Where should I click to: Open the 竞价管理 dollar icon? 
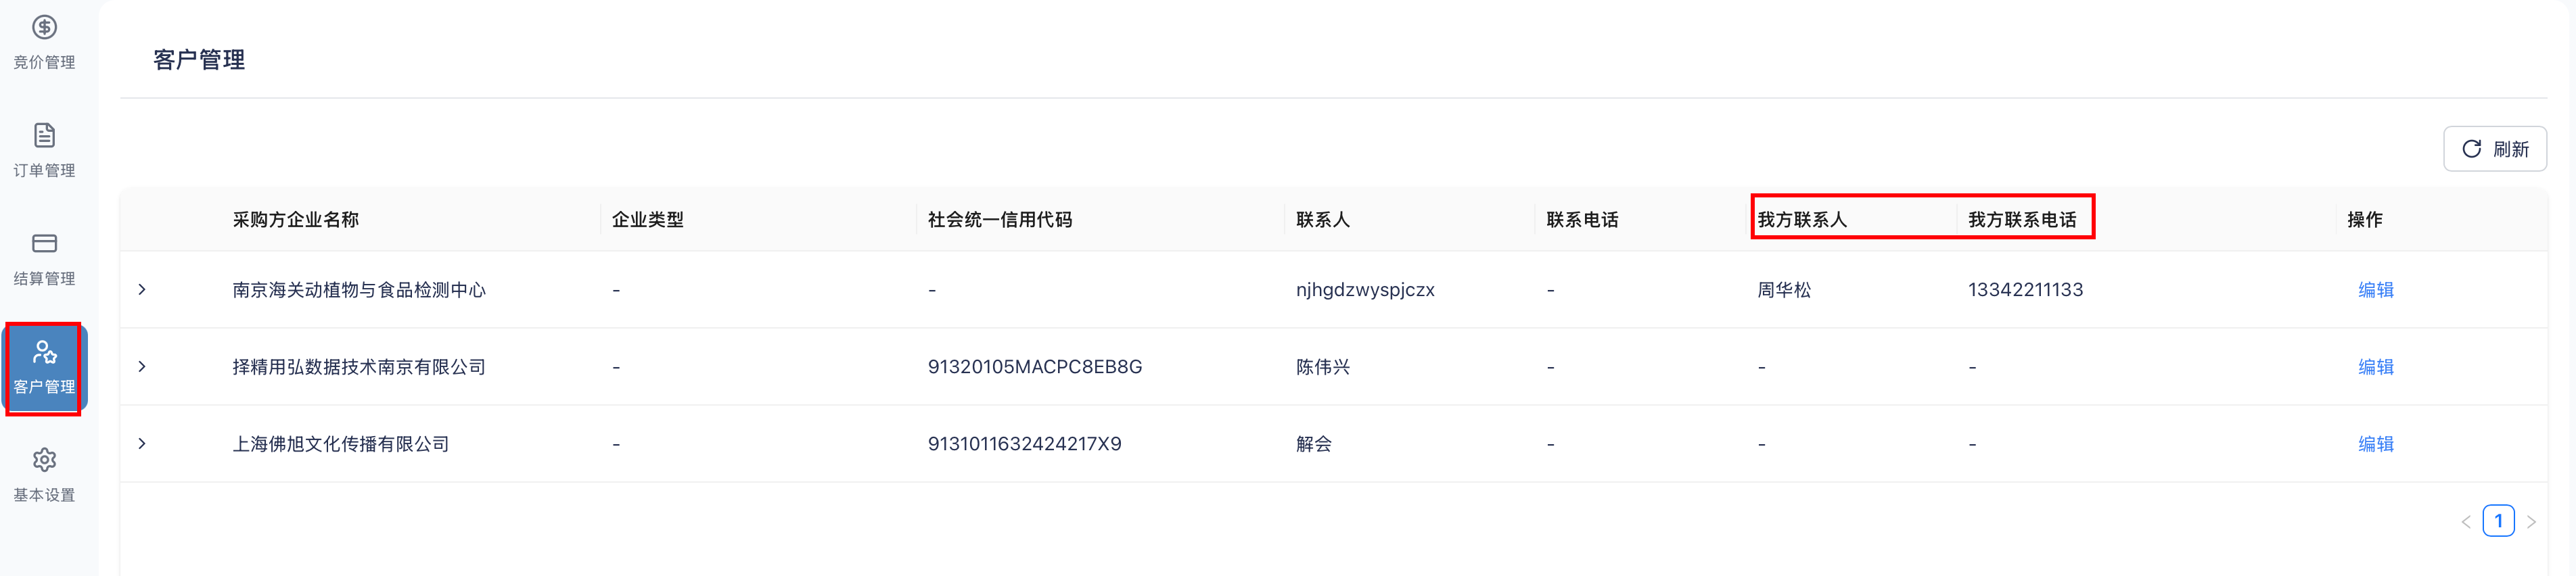(x=44, y=27)
